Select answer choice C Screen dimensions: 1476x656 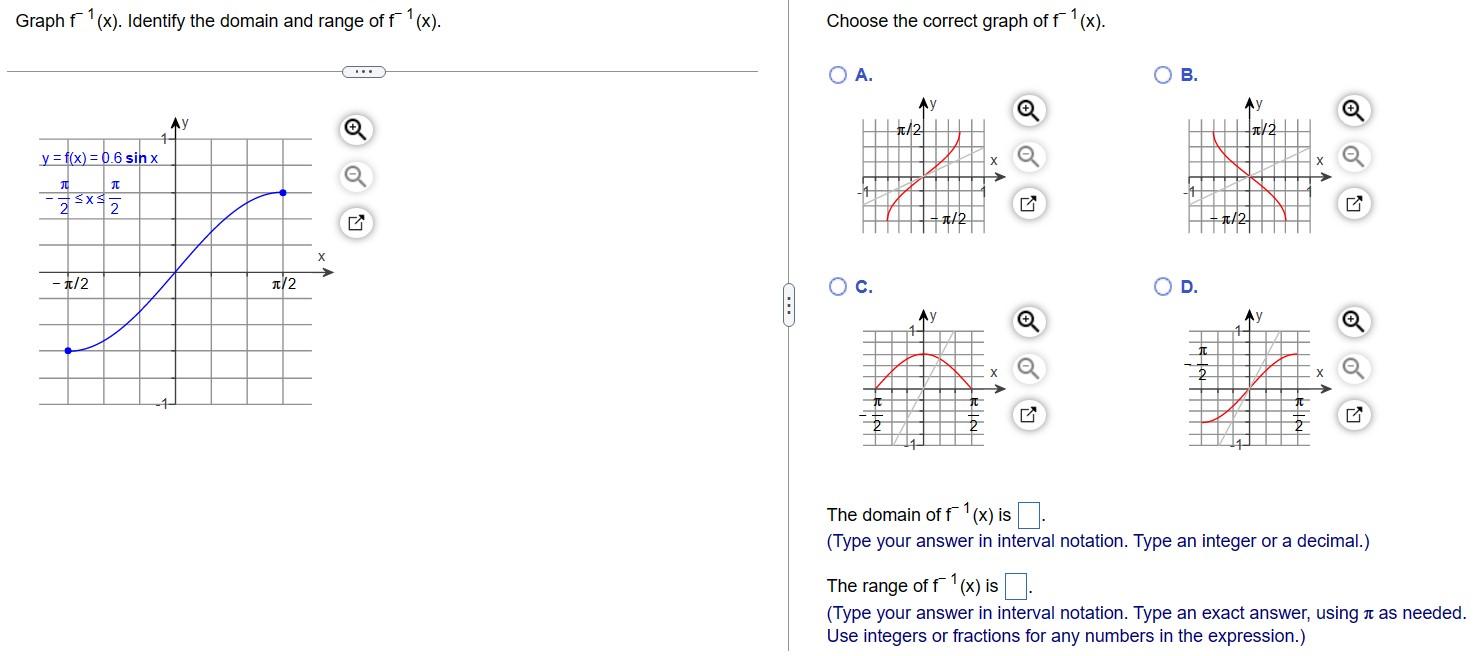pos(836,286)
